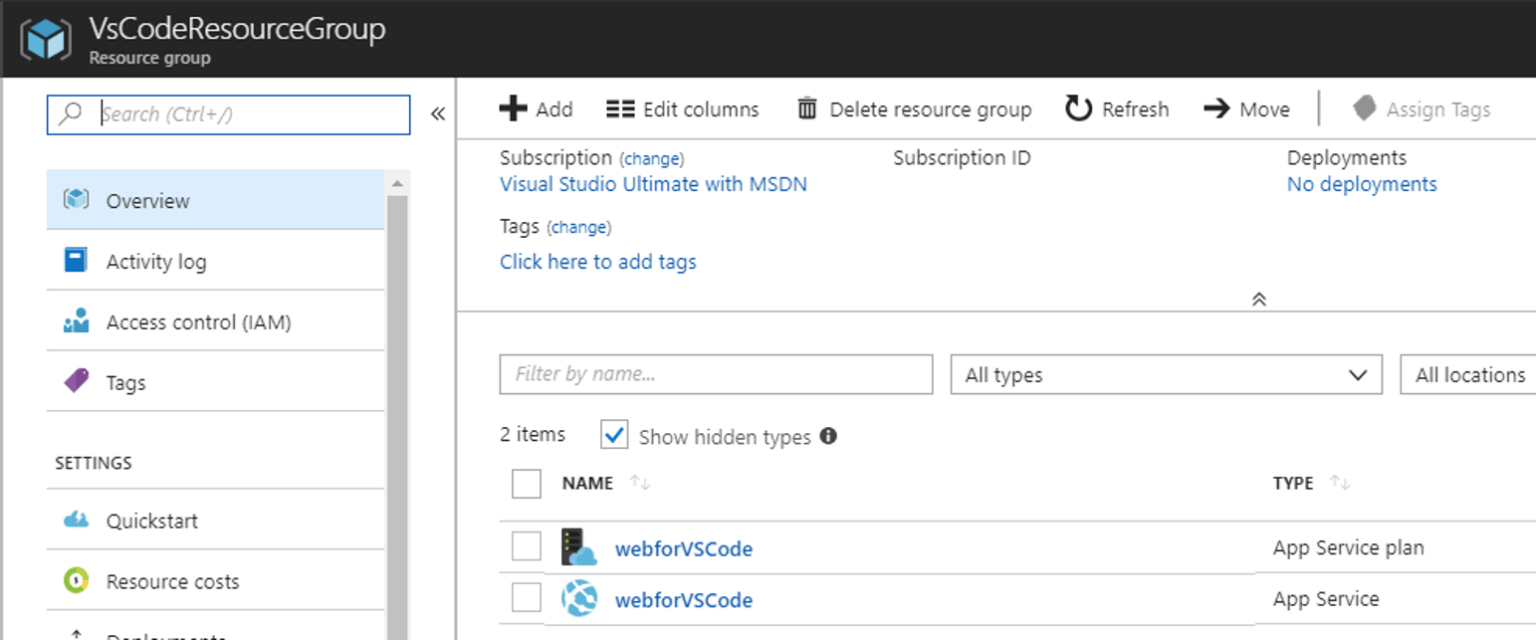
Task: Click the App Service plan icon beside webforVSCode
Action: [579, 546]
